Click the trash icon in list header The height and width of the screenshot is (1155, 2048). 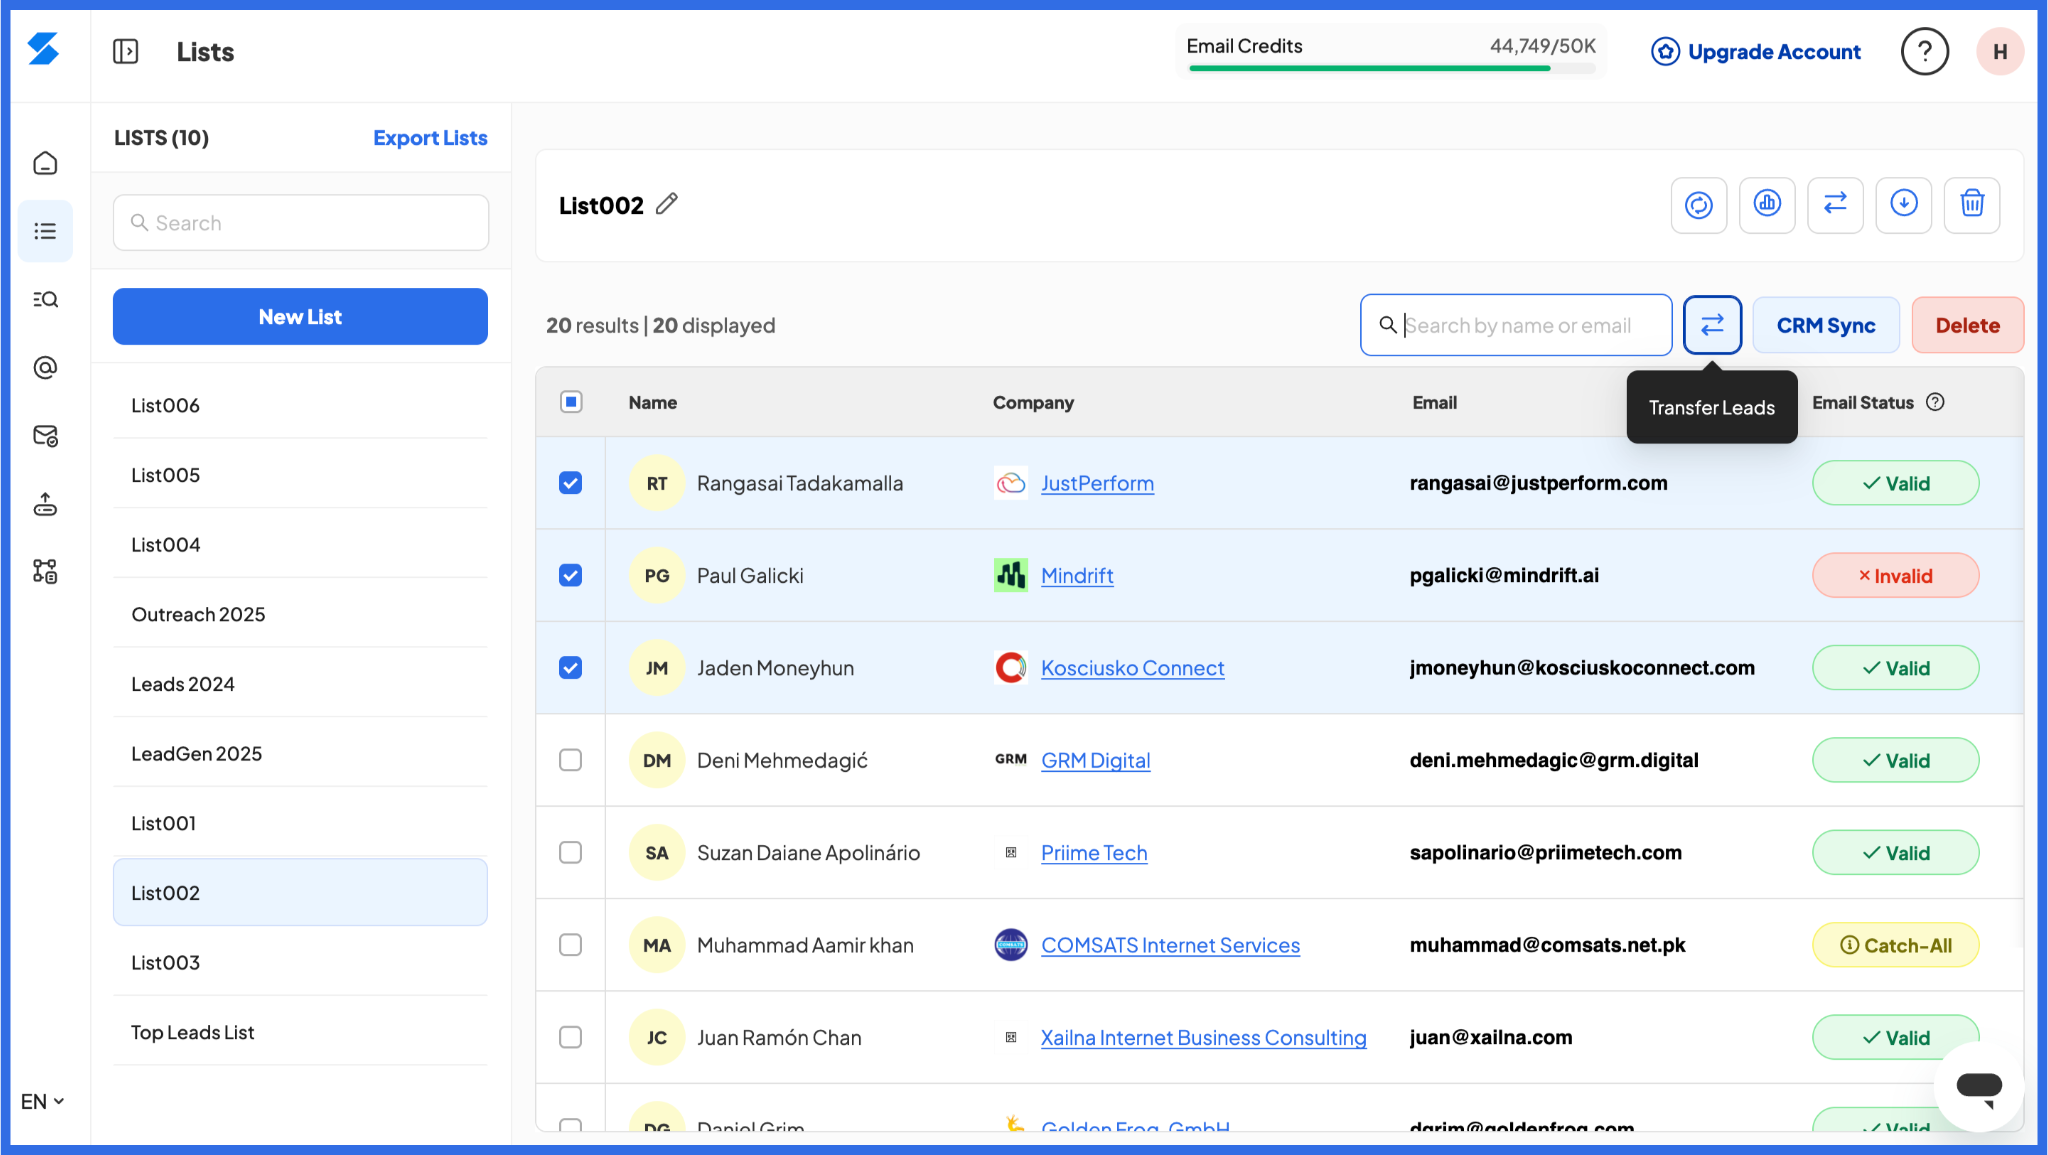pyautogui.click(x=1971, y=204)
